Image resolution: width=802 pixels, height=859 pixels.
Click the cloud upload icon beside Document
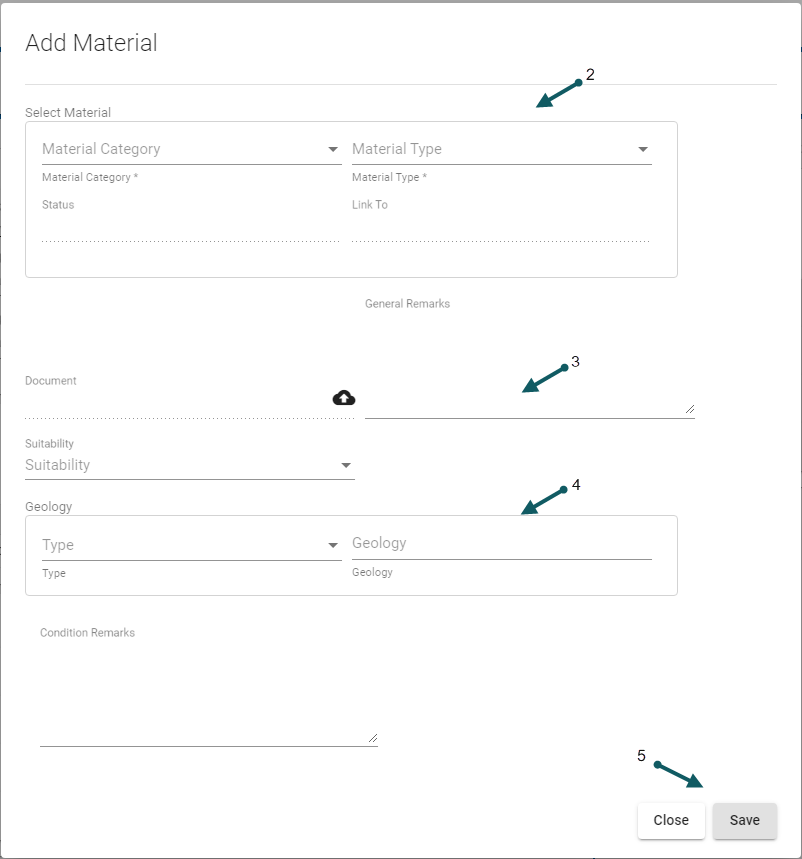[344, 398]
